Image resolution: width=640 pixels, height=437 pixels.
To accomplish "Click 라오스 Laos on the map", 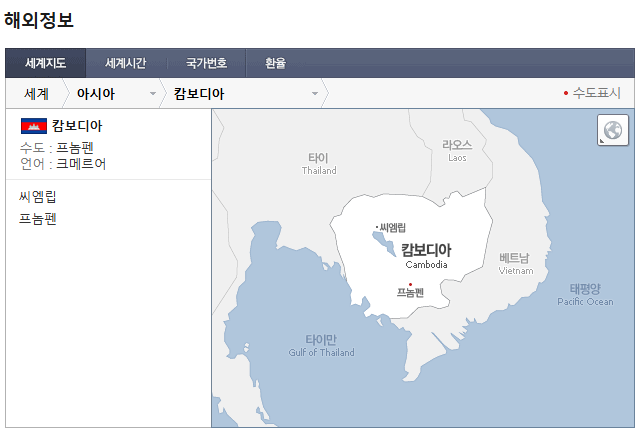I will click(457, 150).
